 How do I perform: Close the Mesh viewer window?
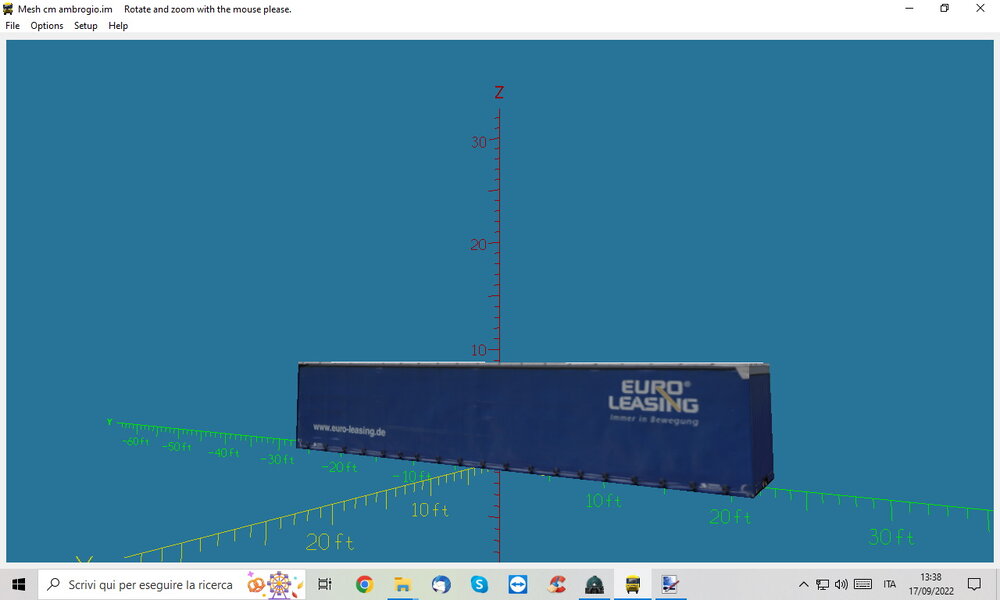pos(980,8)
